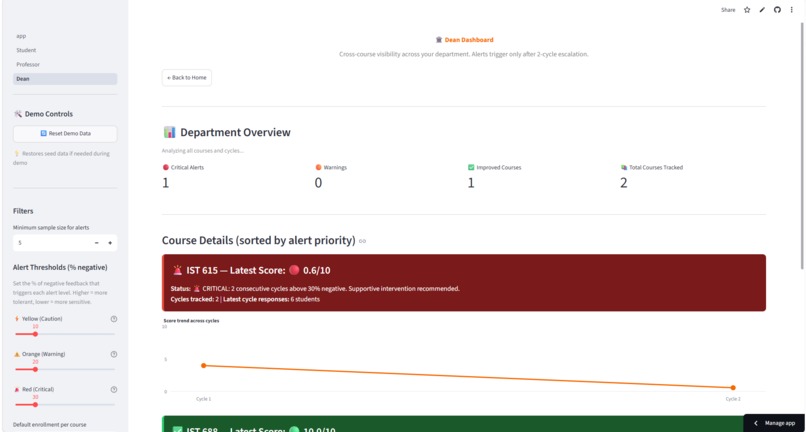Open the three-dot app menu
This screenshot has height=432, width=806.
(x=792, y=10)
